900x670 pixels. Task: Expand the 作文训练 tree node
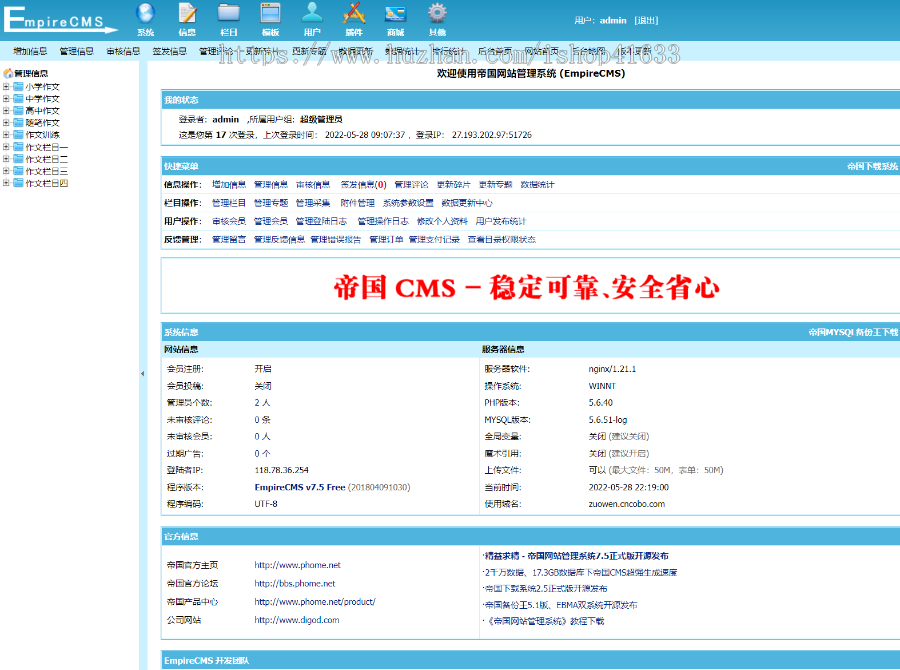(6, 135)
